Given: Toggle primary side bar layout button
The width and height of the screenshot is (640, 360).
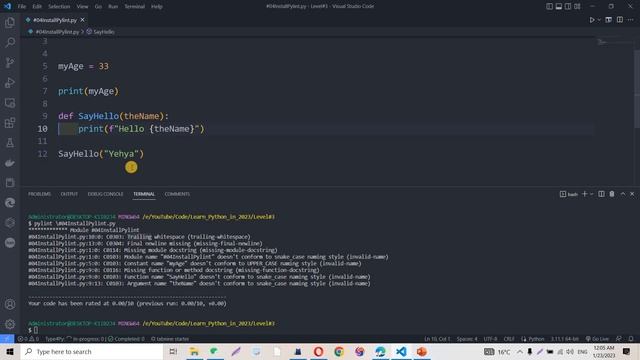Looking at the screenshot, I should coord(549,6).
